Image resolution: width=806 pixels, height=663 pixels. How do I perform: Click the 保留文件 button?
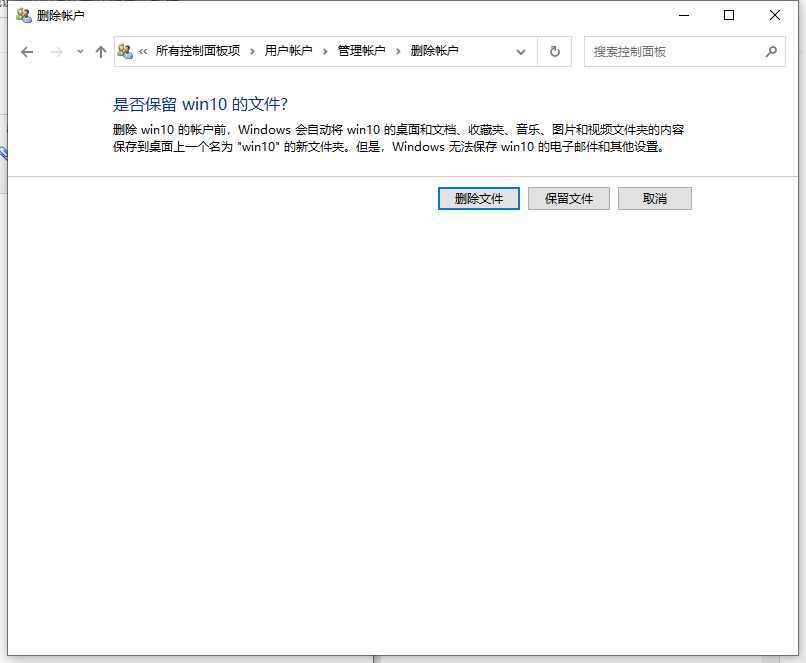pos(568,198)
